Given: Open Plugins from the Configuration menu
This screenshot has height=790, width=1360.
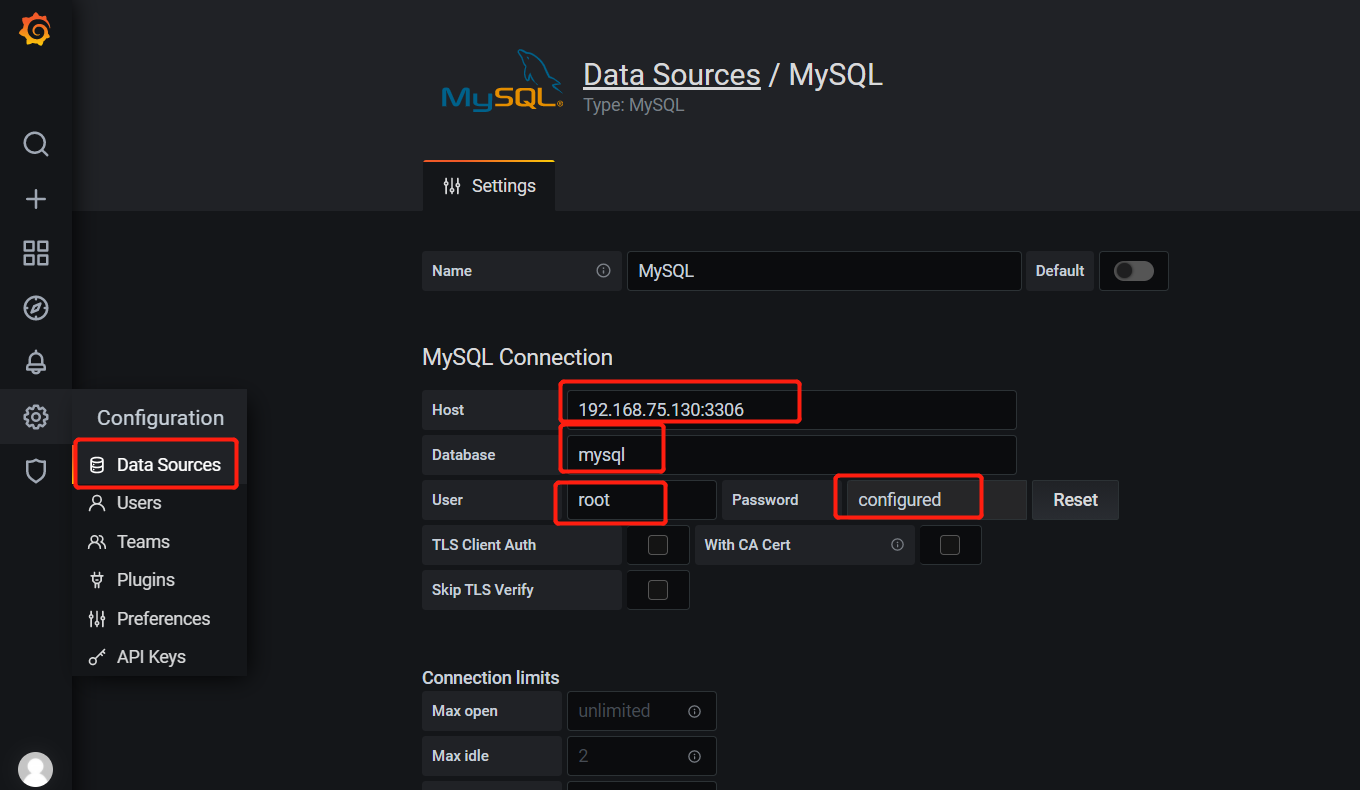Looking at the screenshot, I should pos(145,580).
